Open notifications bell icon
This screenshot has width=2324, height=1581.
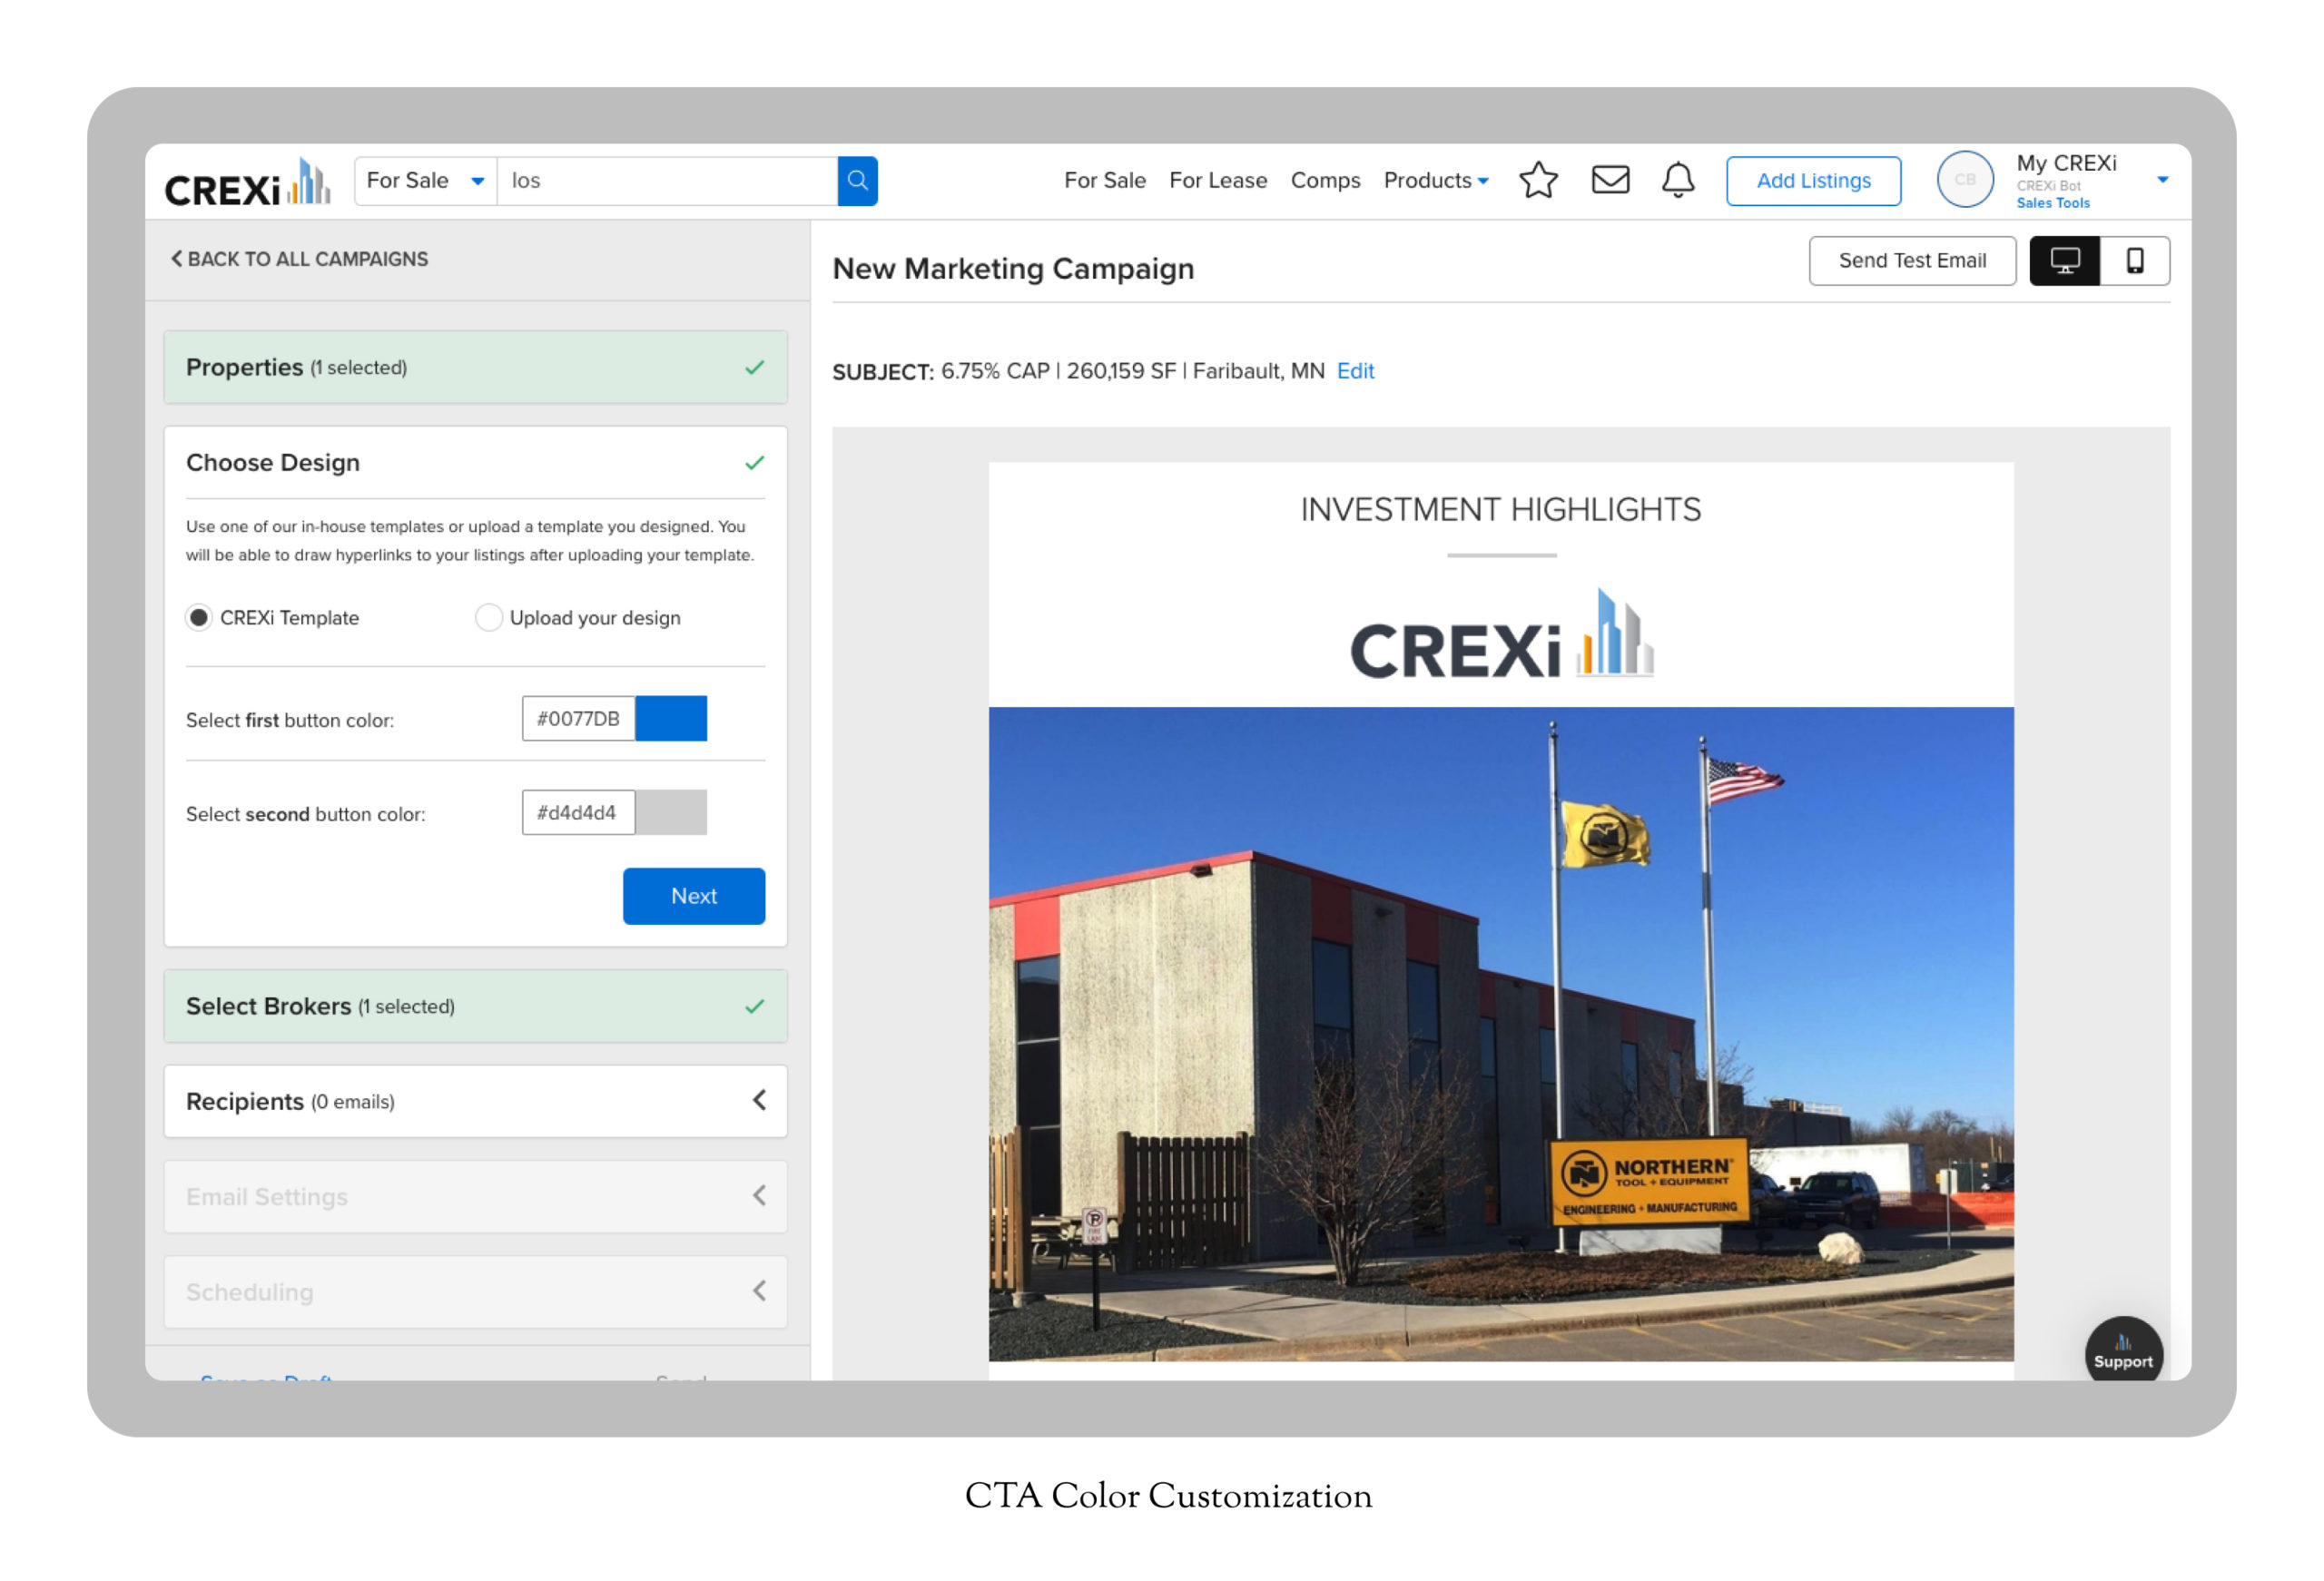(1678, 180)
